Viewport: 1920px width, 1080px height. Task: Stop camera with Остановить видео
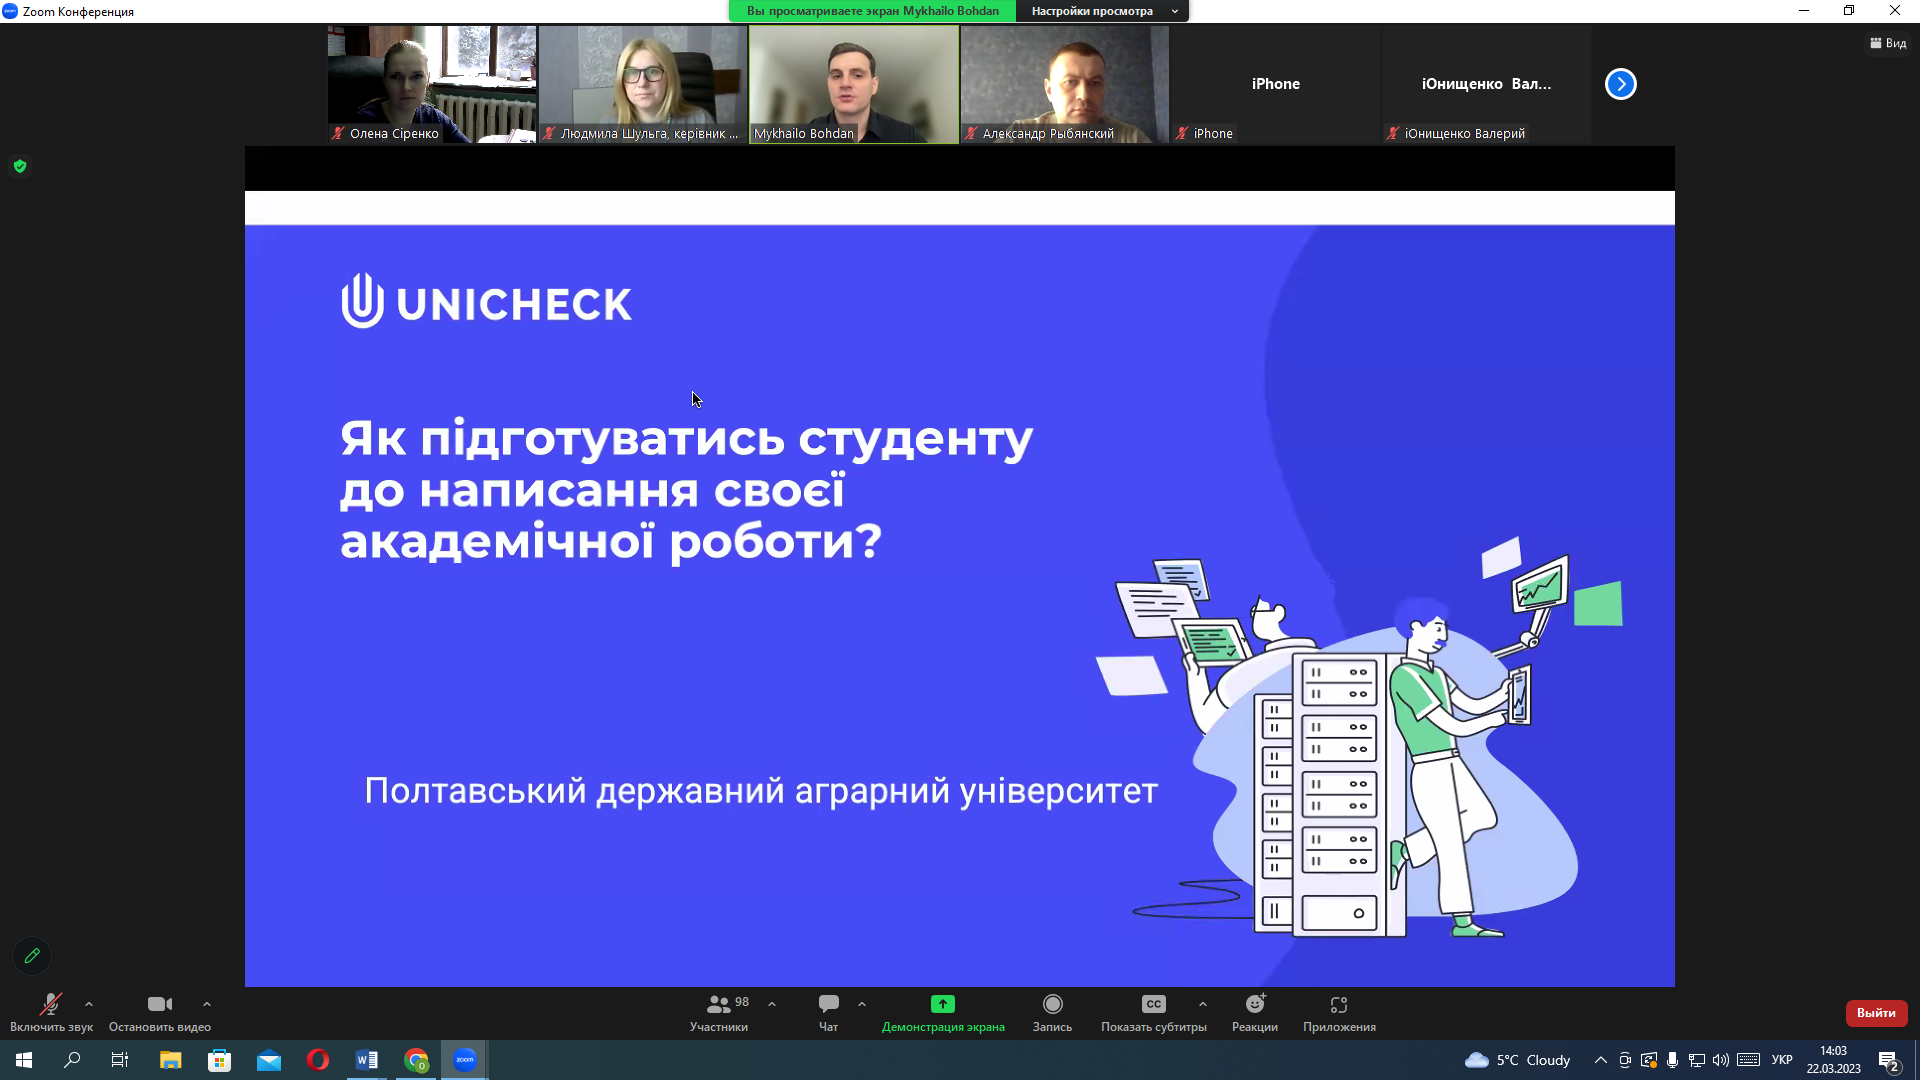[160, 1012]
